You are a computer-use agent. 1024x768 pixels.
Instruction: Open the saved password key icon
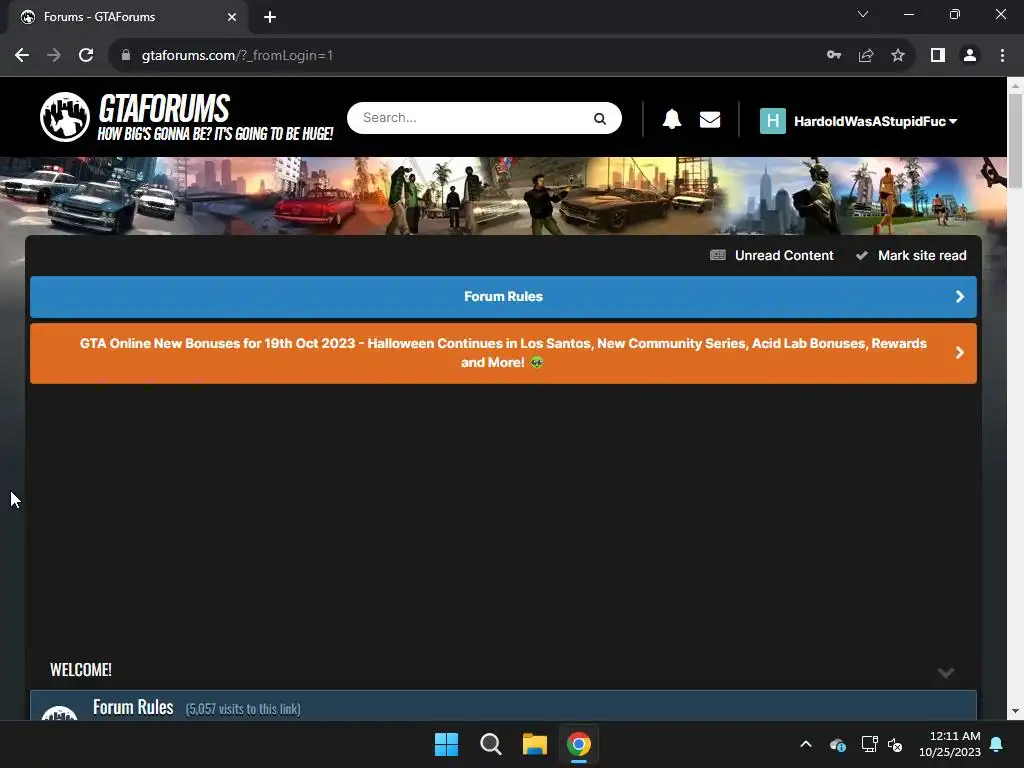[834, 56]
